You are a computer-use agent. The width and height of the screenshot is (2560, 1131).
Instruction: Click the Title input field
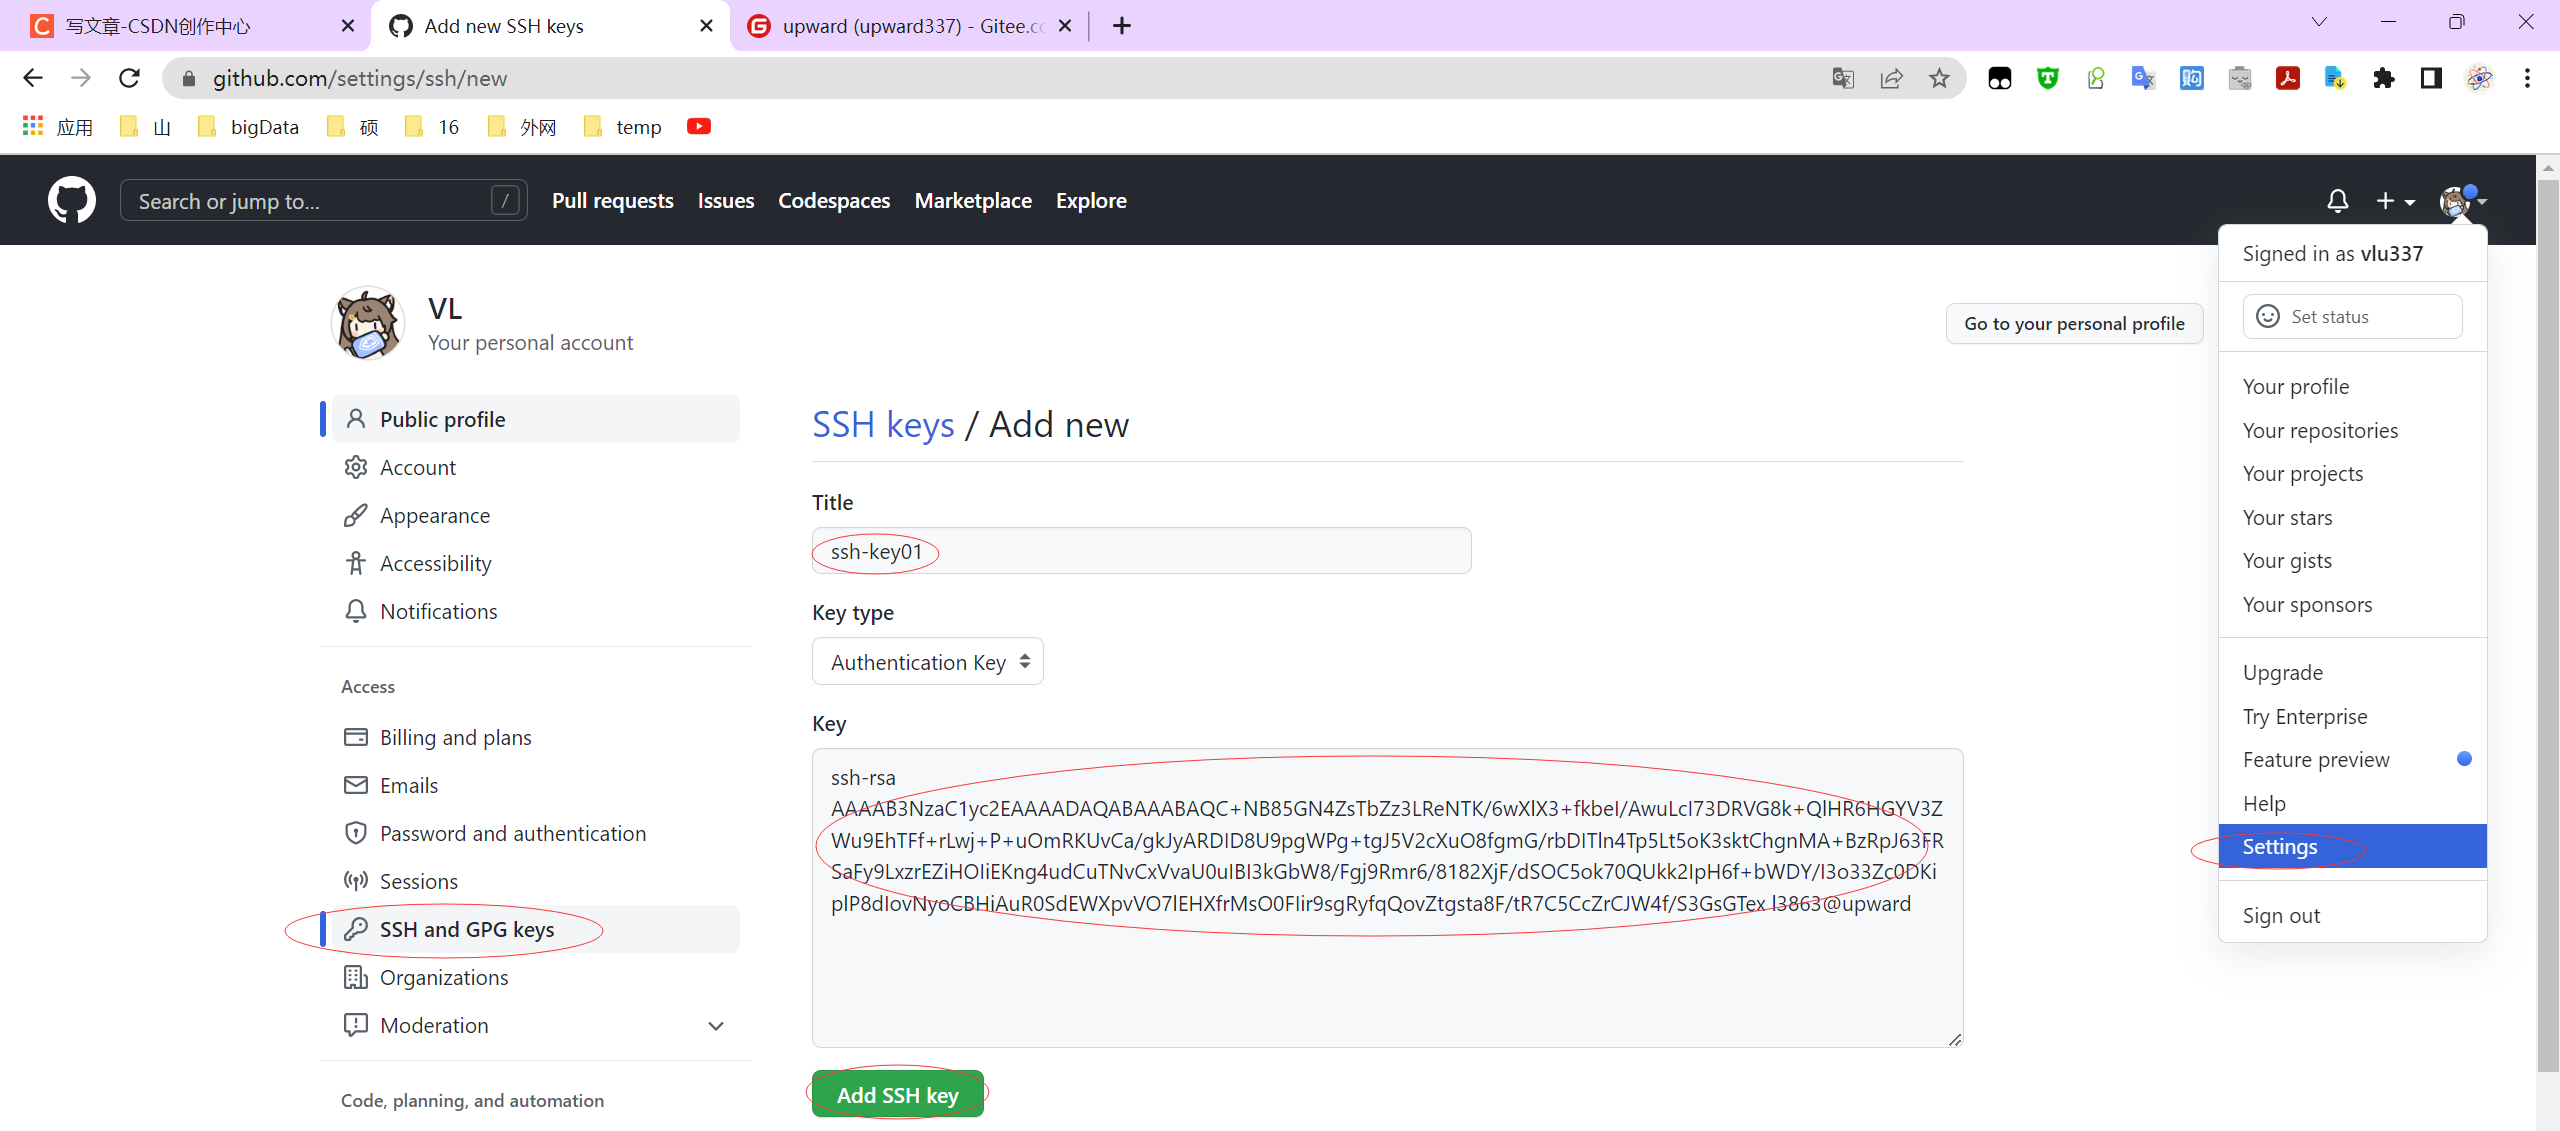click(1141, 551)
